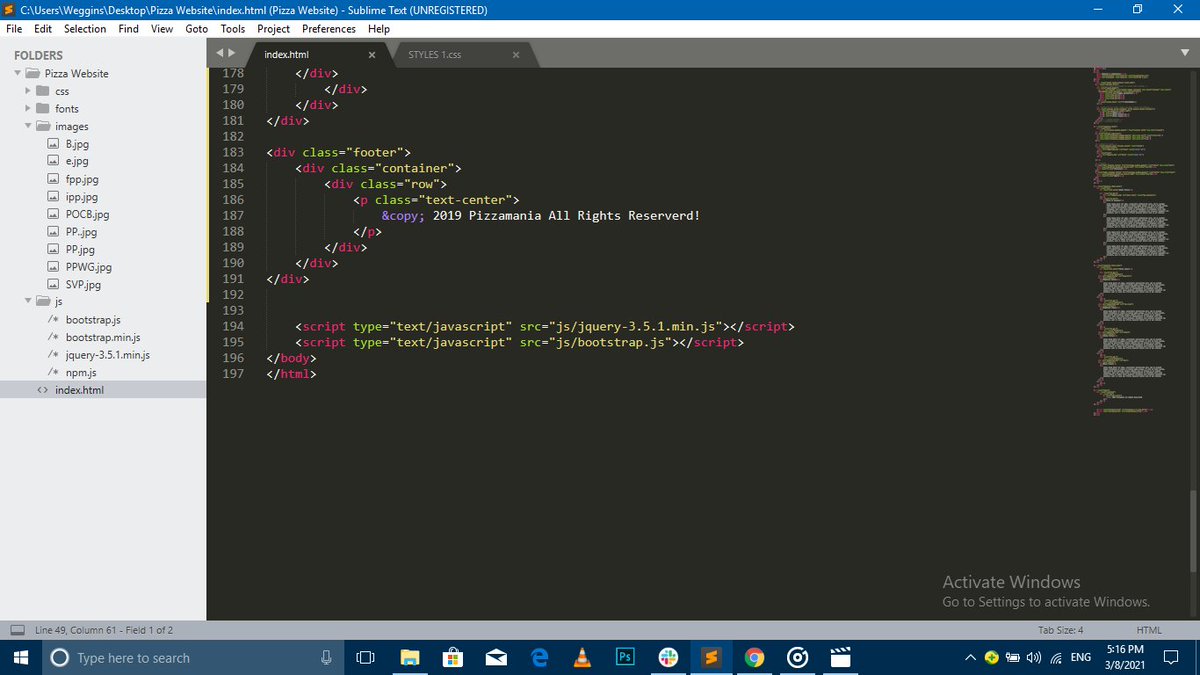The image size is (1200, 675).
Task: Click the css folder icon
Action: tap(42, 91)
